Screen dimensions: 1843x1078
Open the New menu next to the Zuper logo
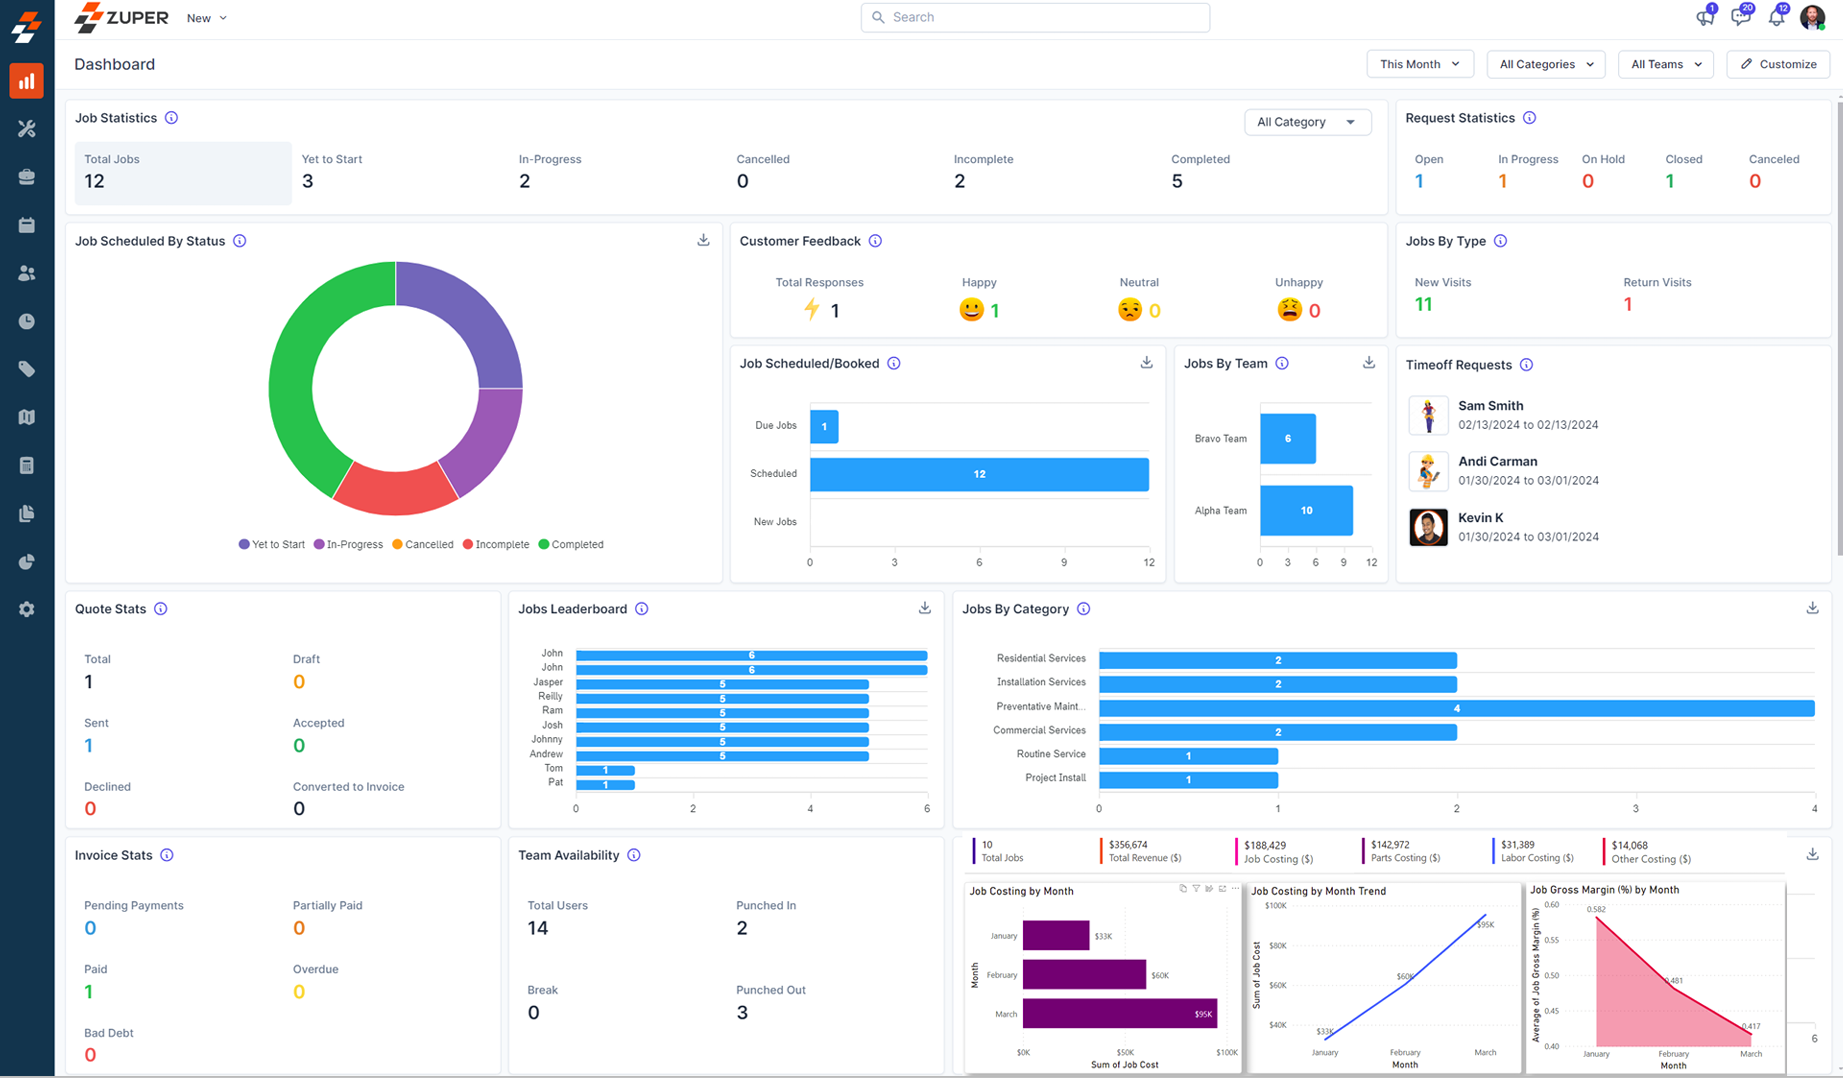(206, 17)
